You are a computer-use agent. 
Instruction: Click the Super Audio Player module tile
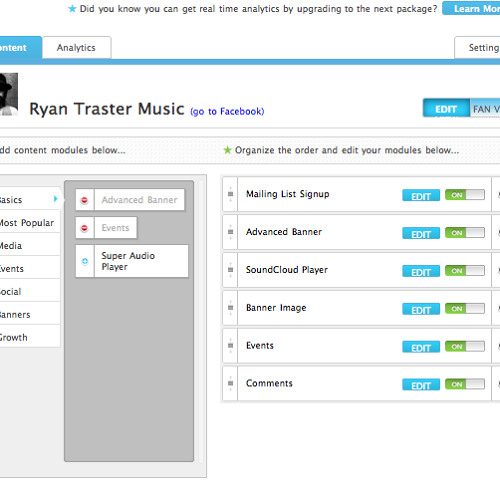pos(132,261)
